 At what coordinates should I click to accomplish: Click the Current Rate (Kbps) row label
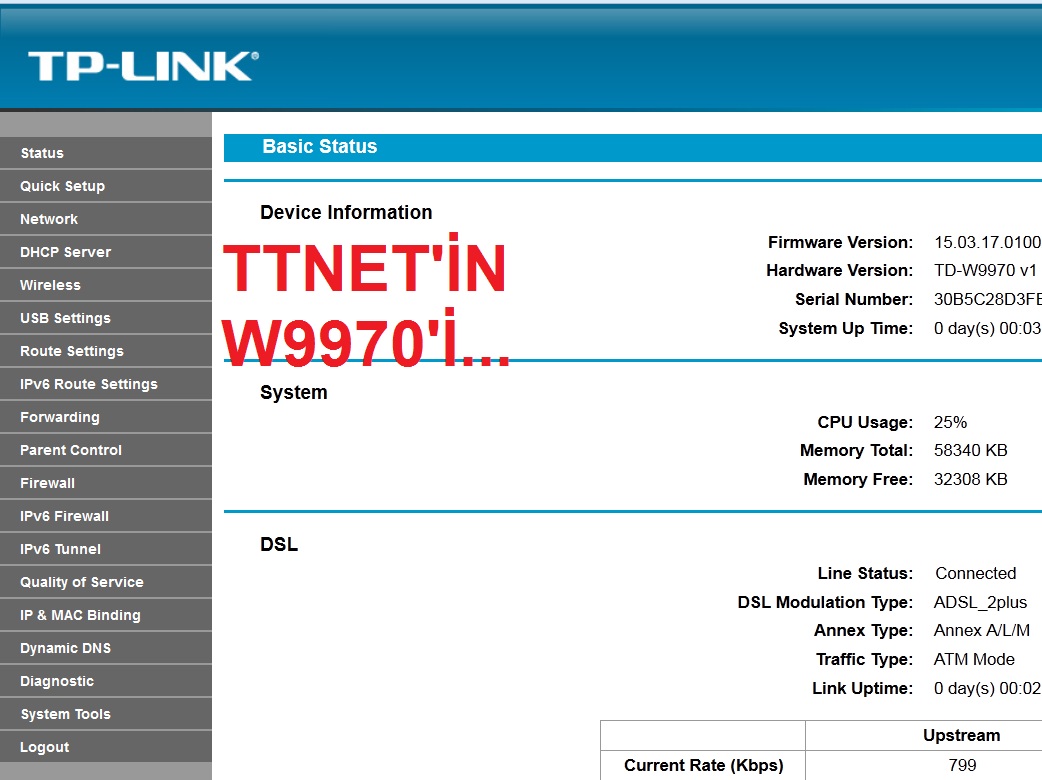(704, 765)
